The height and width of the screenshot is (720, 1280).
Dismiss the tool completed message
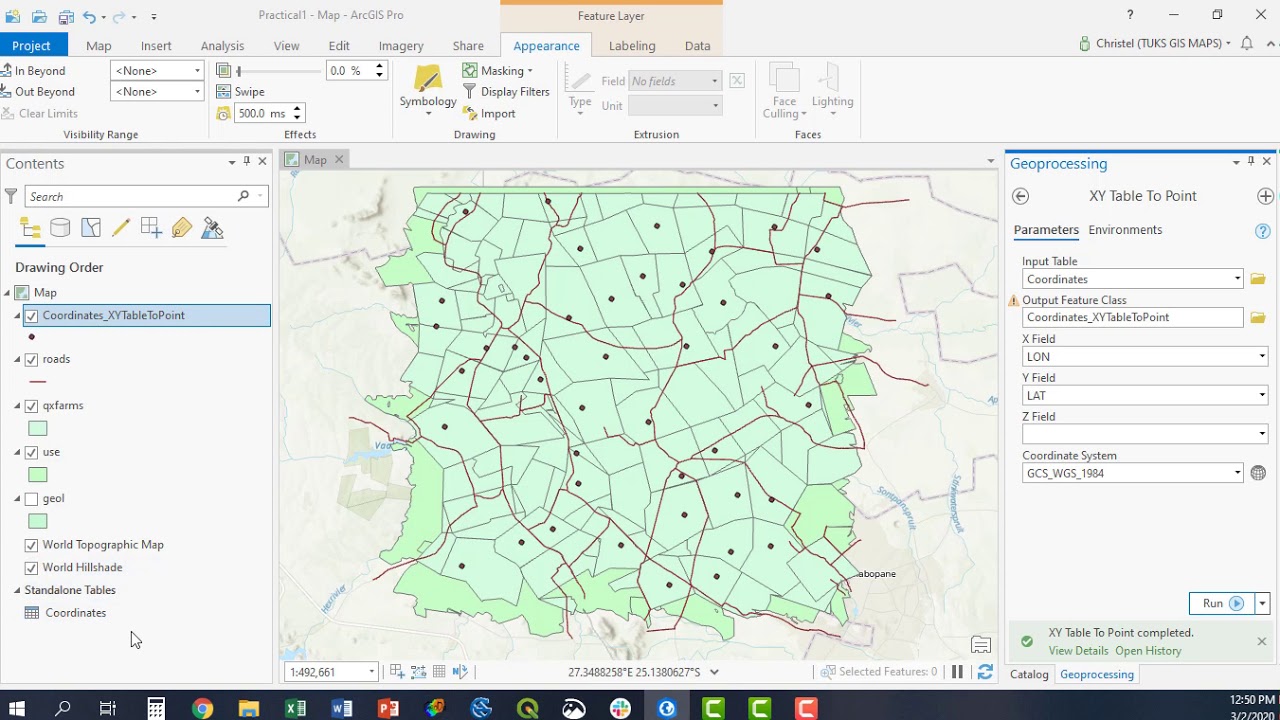pyautogui.click(x=1261, y=641)
